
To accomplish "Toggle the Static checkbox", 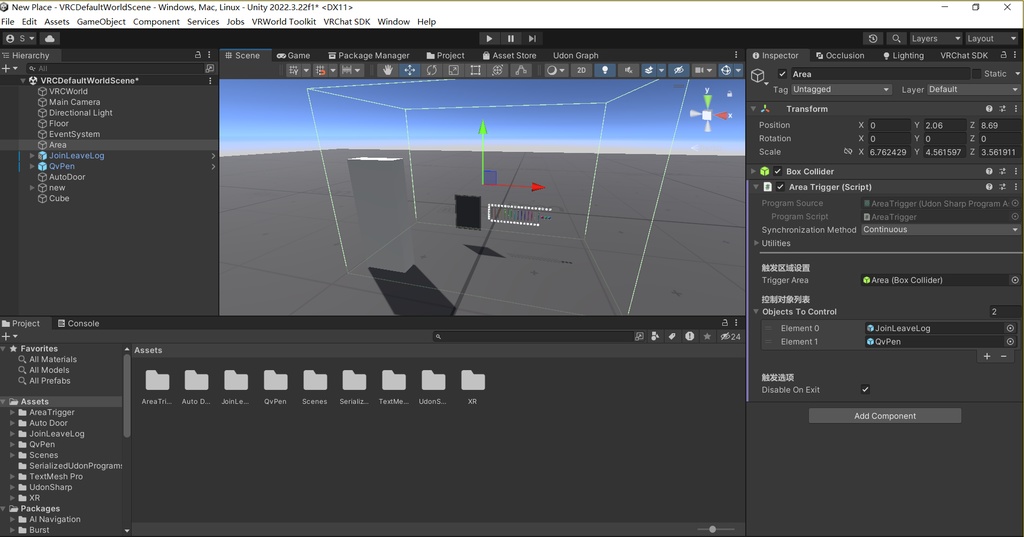I will coord(976,74).
